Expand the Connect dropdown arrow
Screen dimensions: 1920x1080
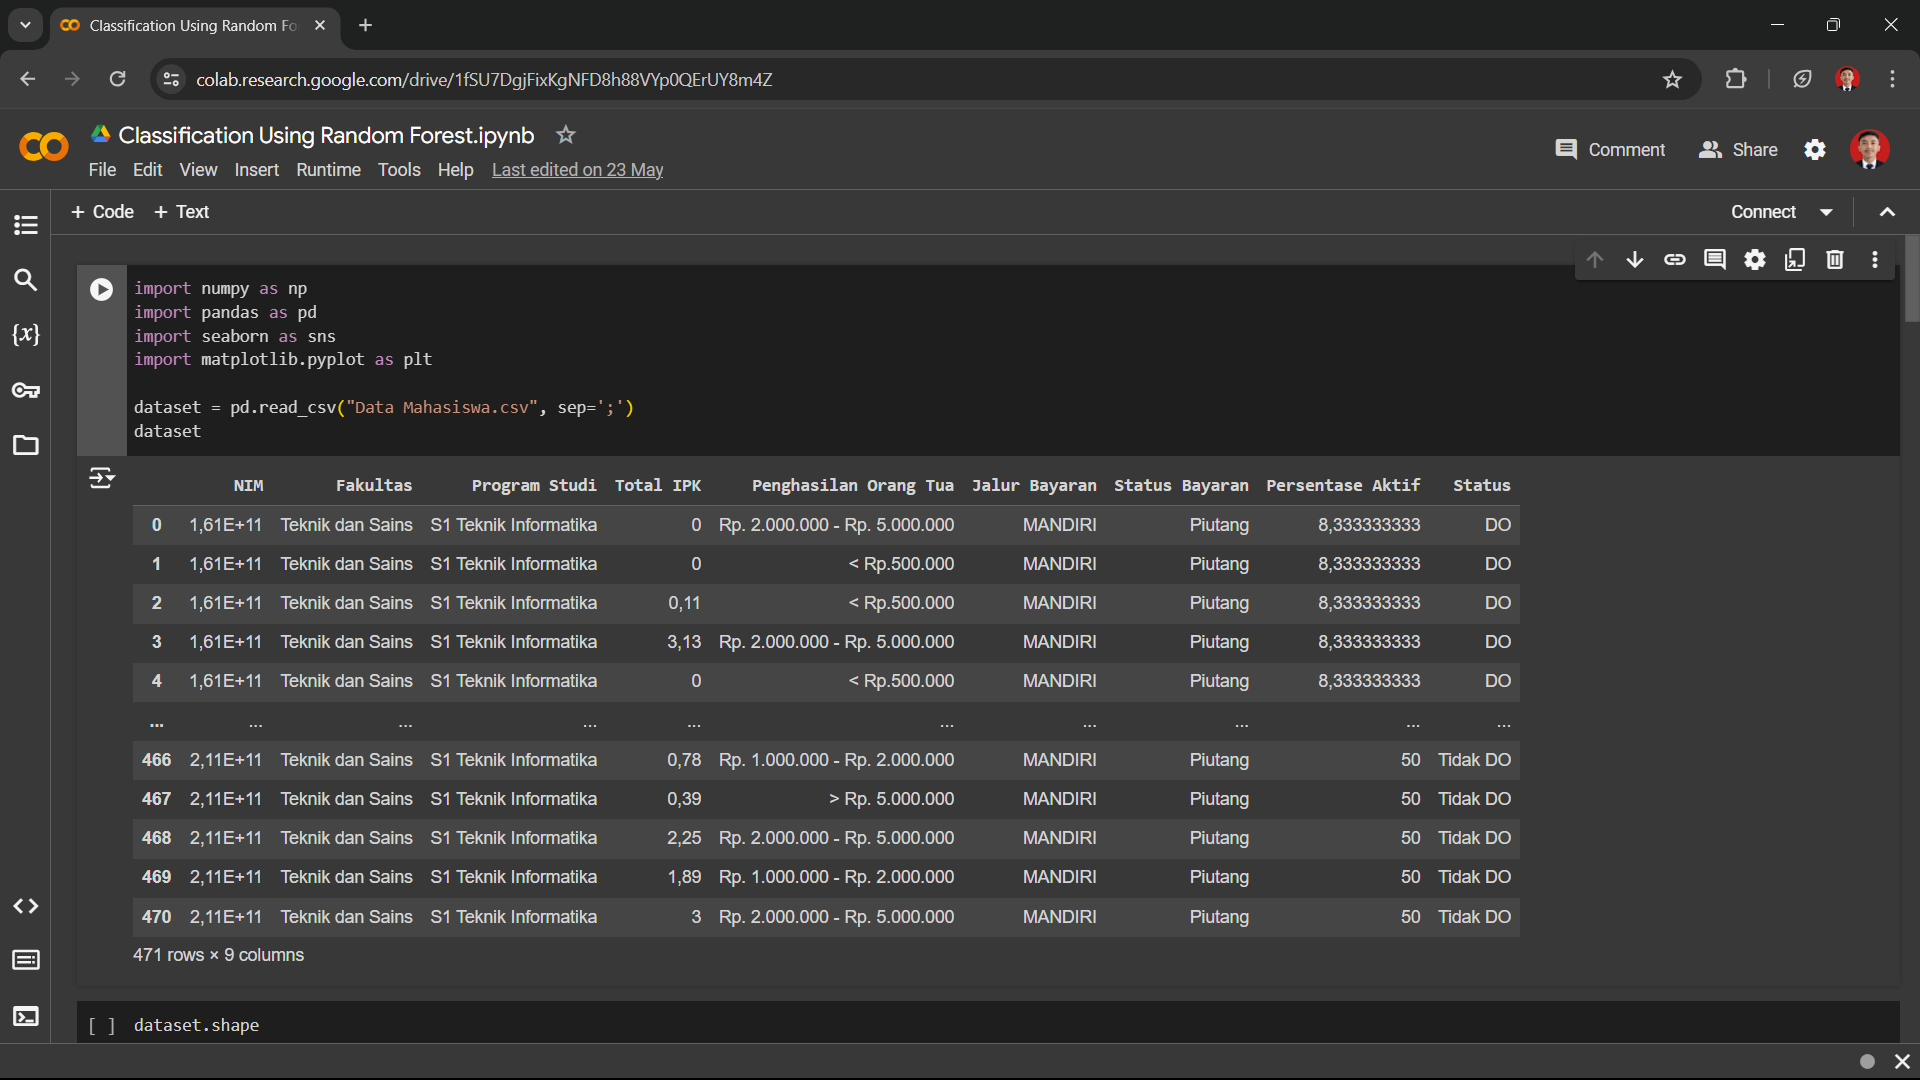(x=1827, y=212)
